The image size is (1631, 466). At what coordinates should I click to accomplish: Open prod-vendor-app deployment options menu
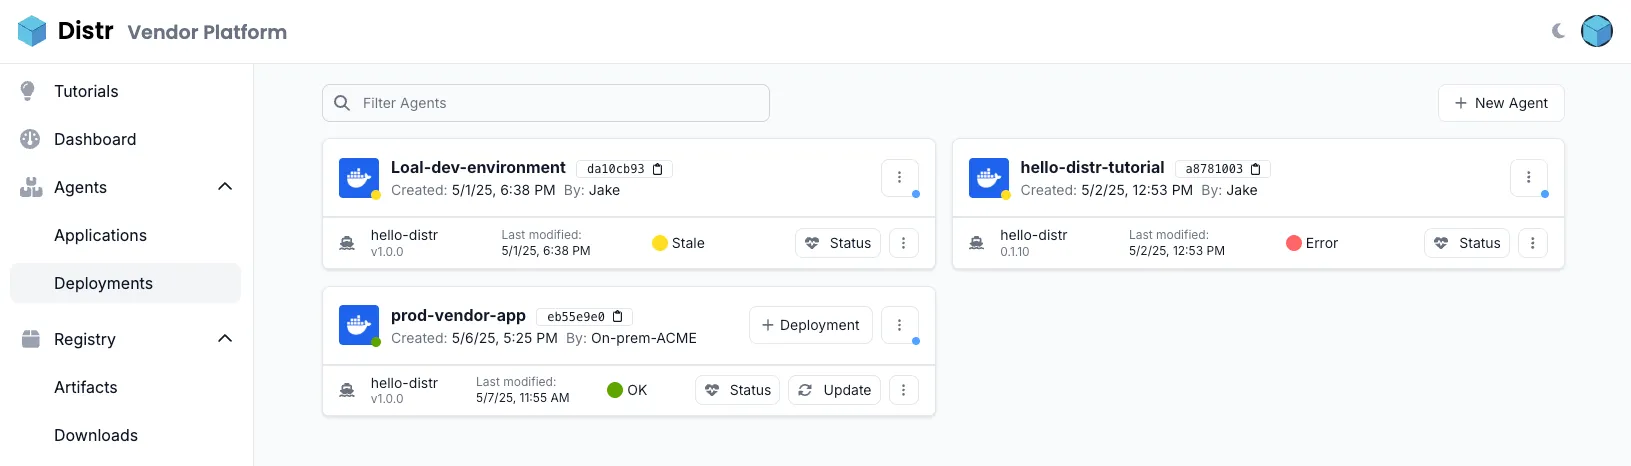(x=904, y=390)
